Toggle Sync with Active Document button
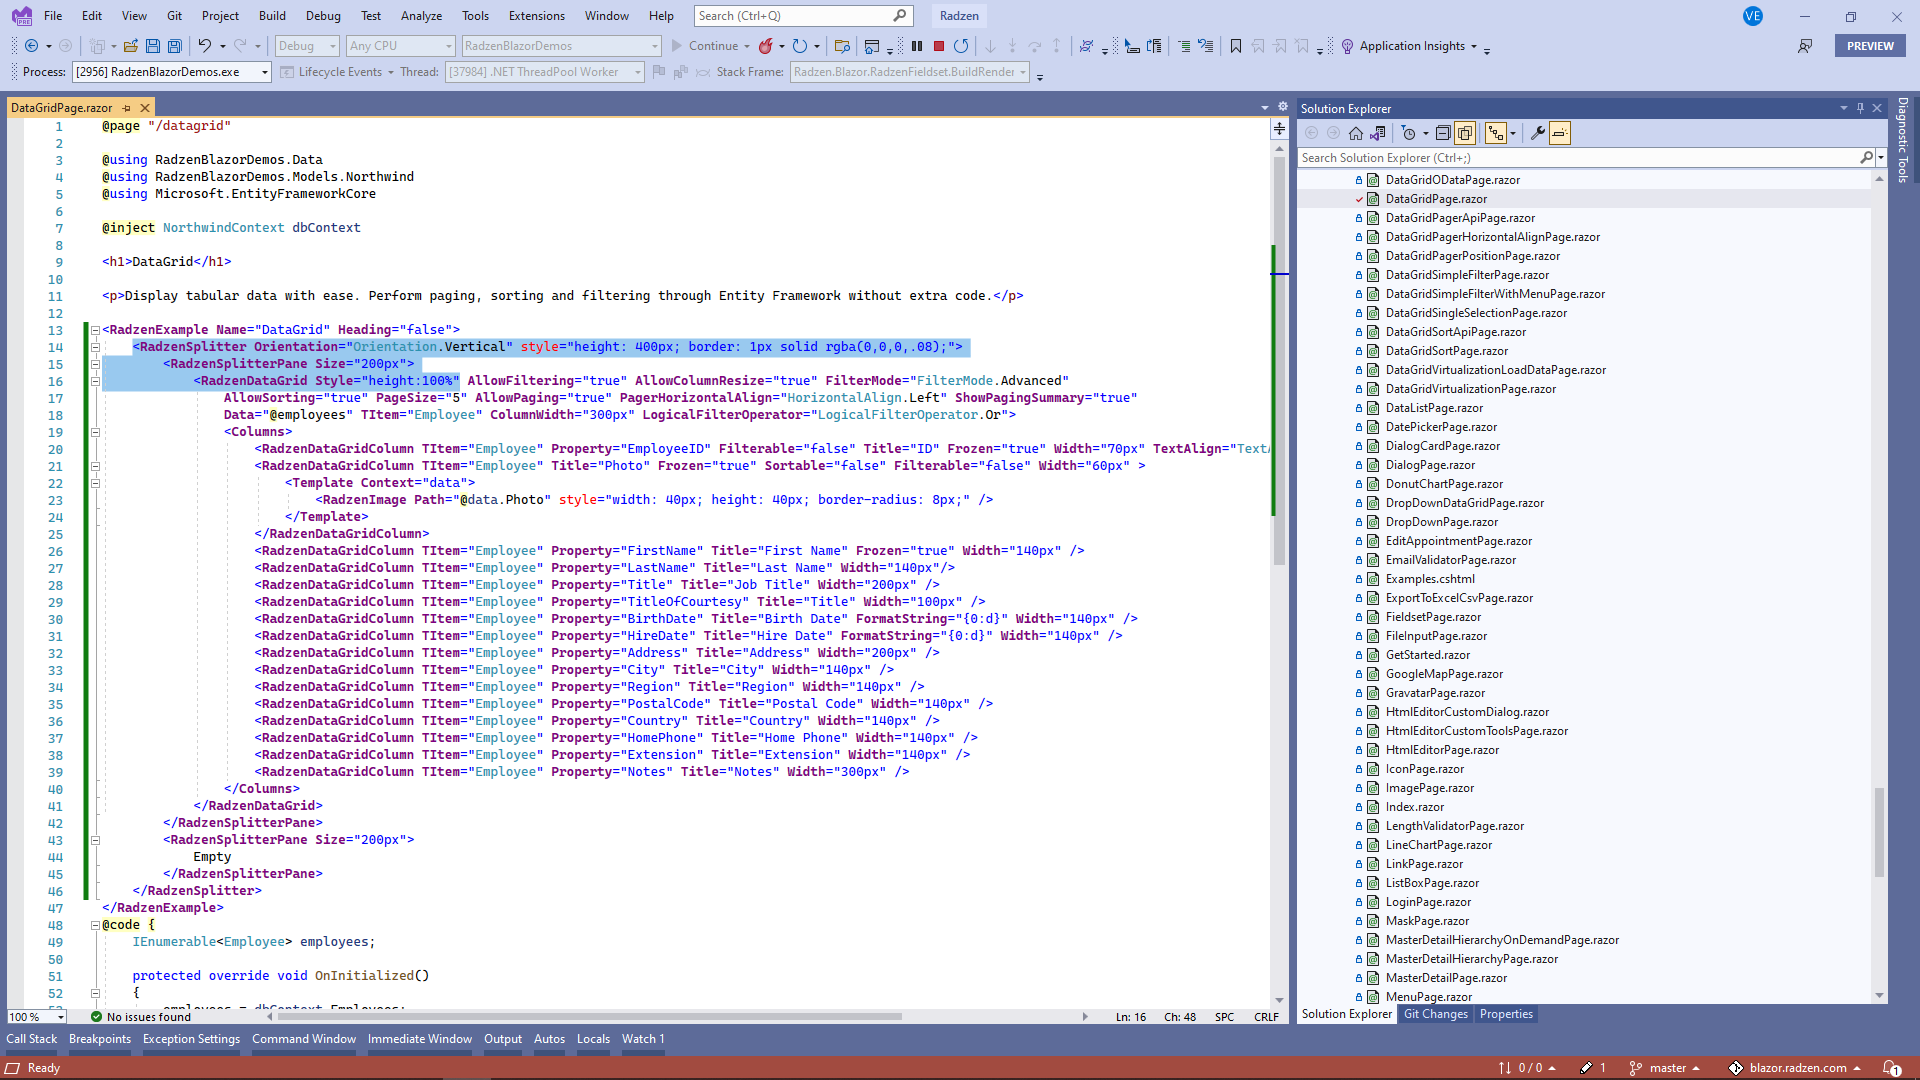 pyautogui.click(x=1496, y=133)
